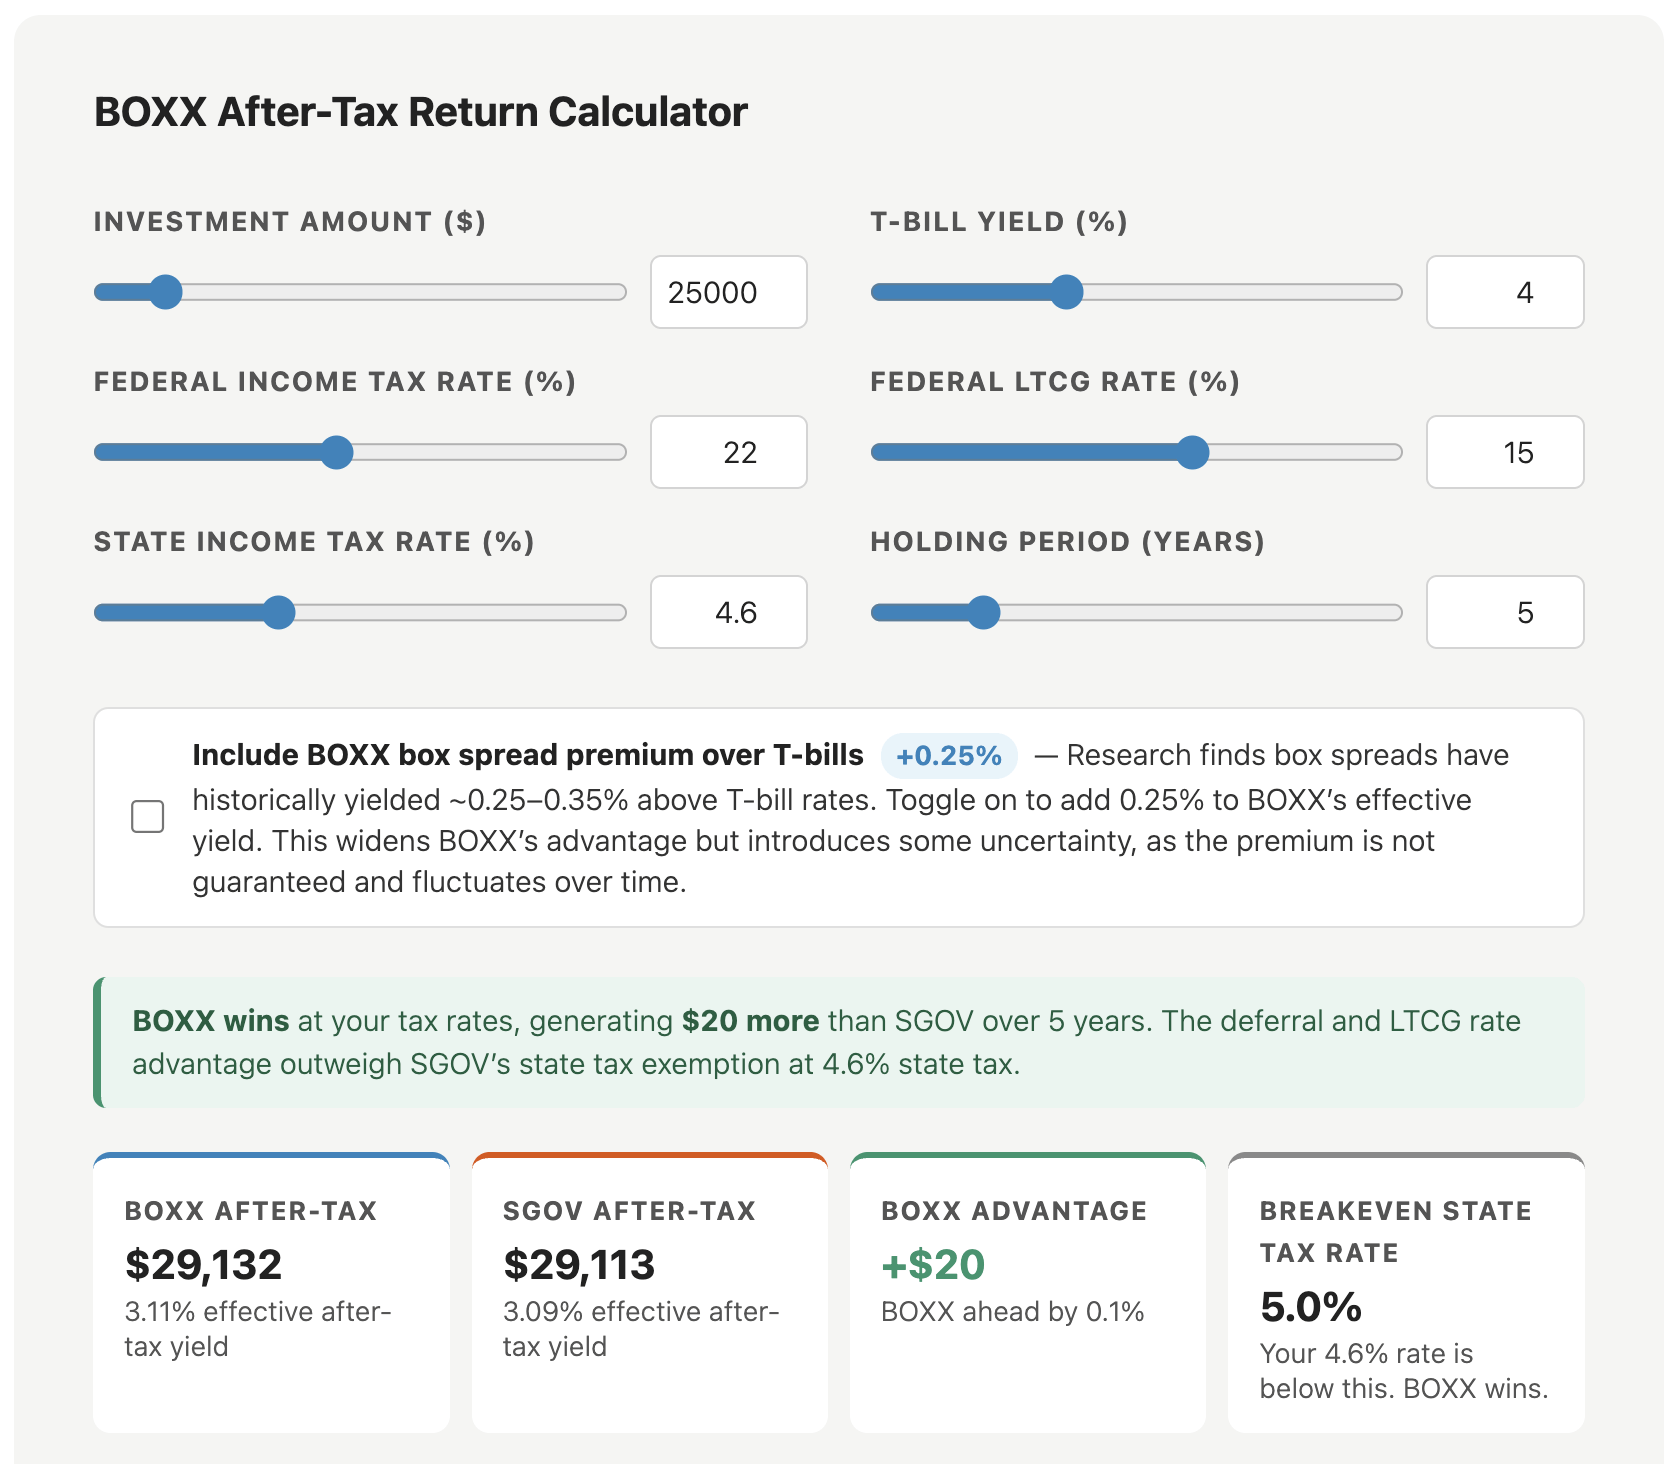The image size is (1680, 1464).
Task: Focus the state income tax field showing 4.6
Action: point(729,612)
